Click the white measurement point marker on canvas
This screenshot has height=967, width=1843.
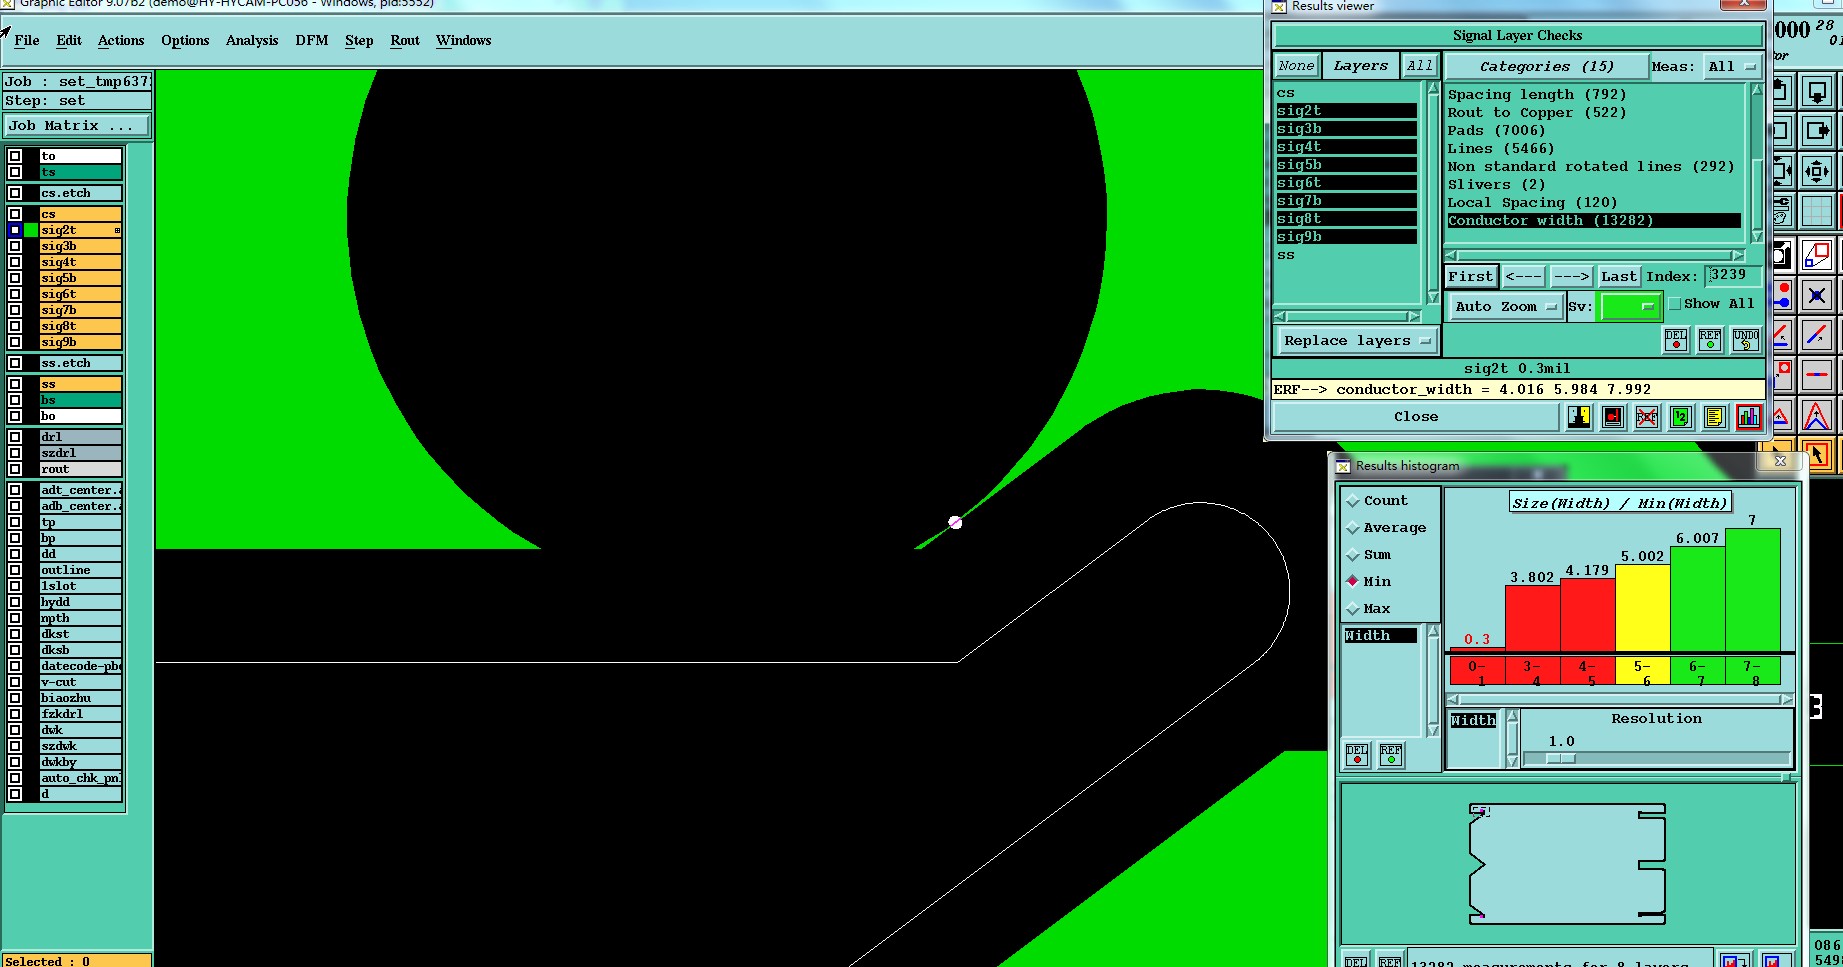955,522
